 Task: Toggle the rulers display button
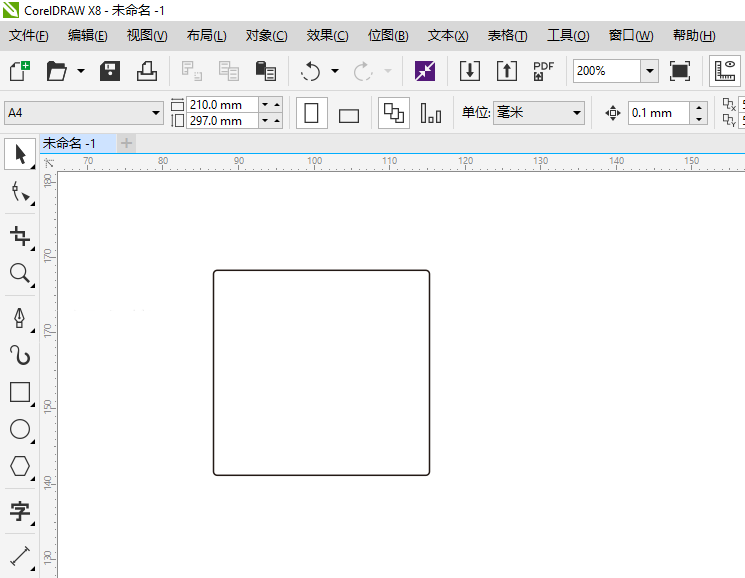tap(725, 71)
